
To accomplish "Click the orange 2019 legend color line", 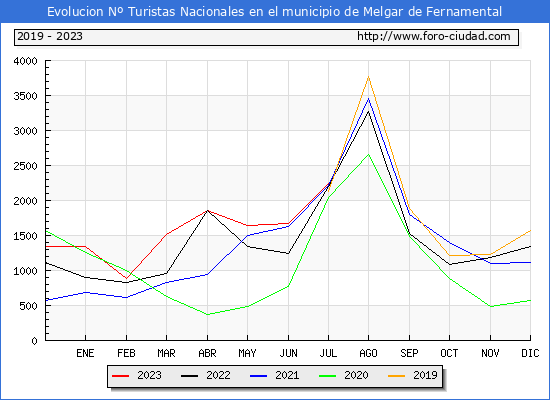I will [396, 376].
